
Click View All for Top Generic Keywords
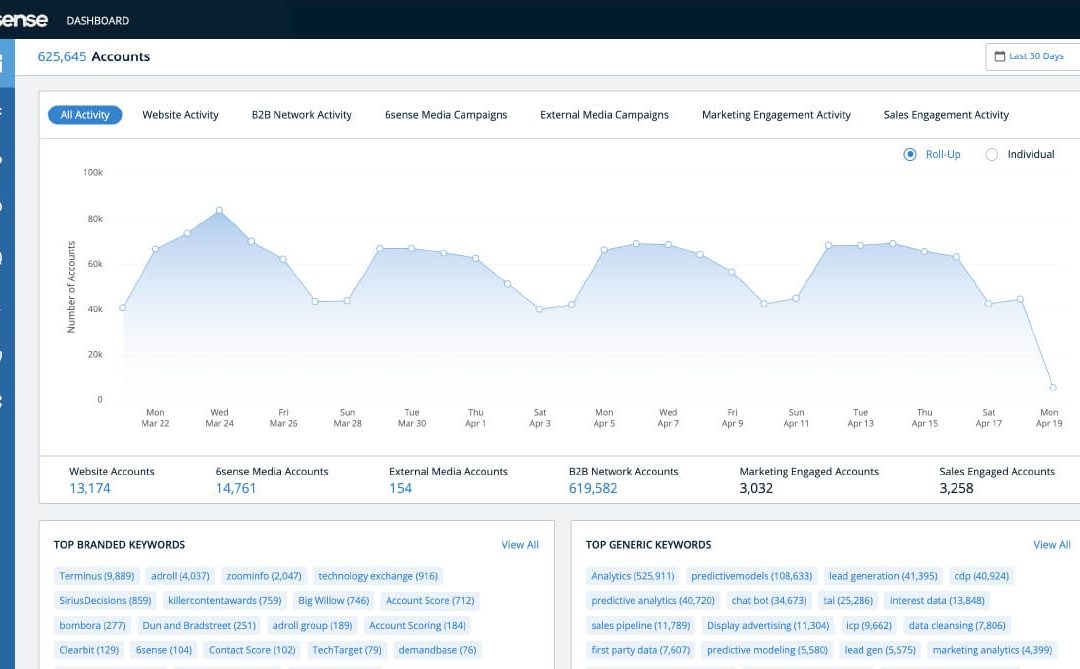(1052, 545)
